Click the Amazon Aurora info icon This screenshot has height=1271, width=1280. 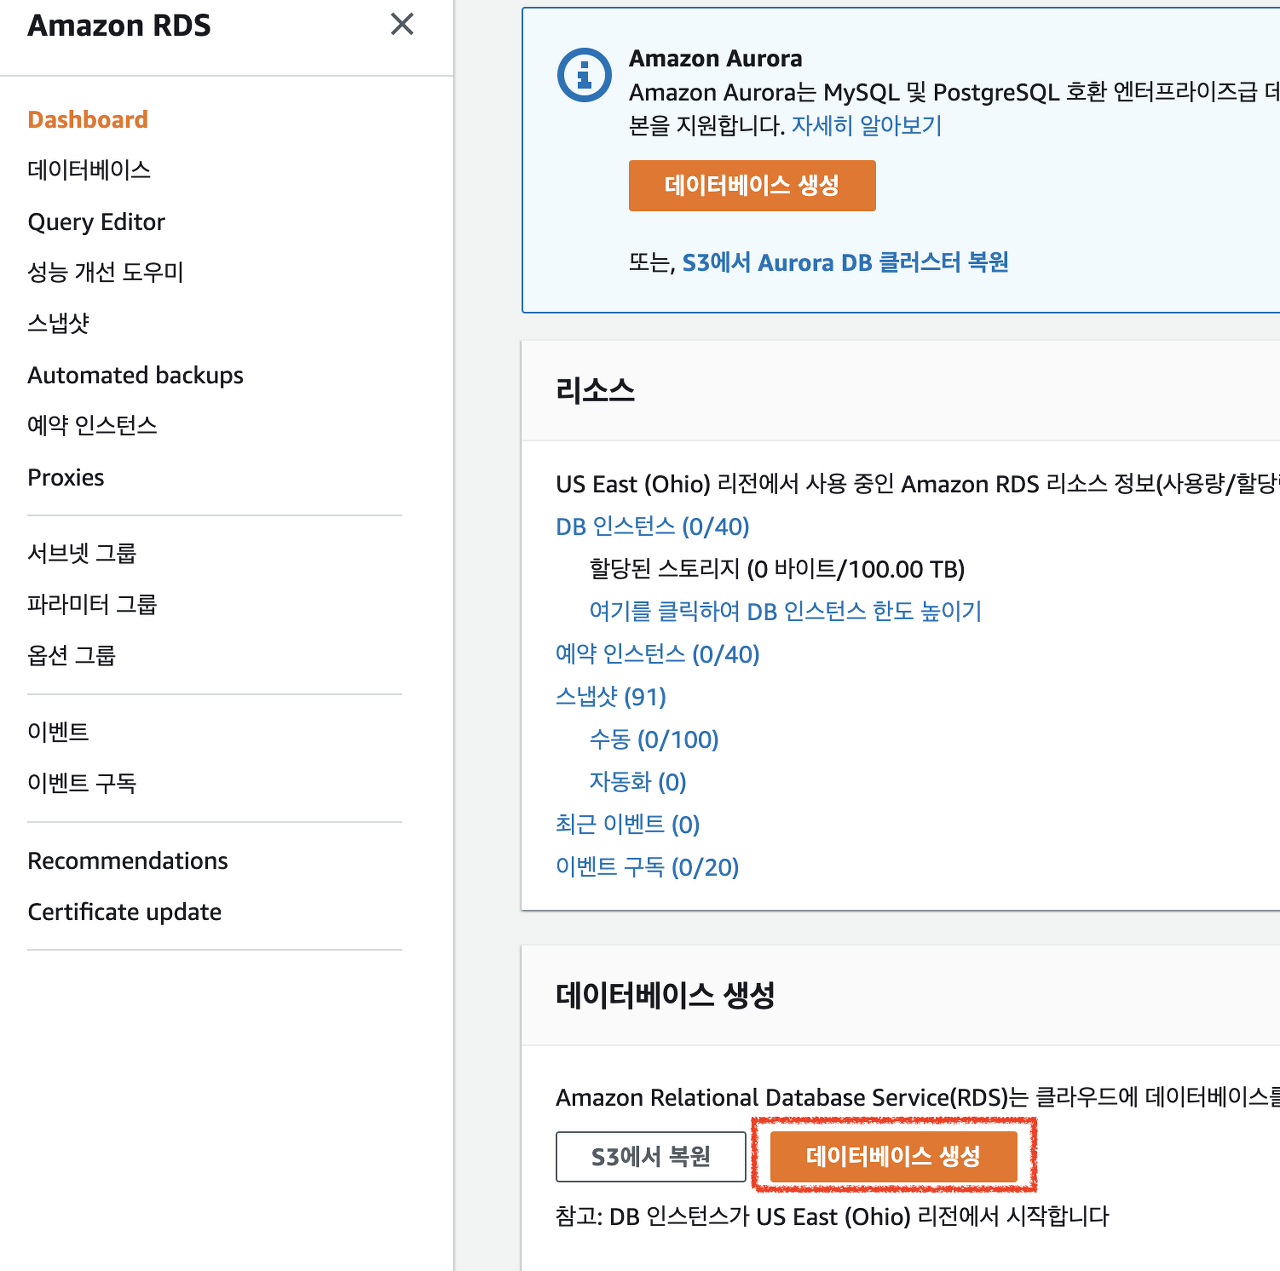[x=584, y=75]
